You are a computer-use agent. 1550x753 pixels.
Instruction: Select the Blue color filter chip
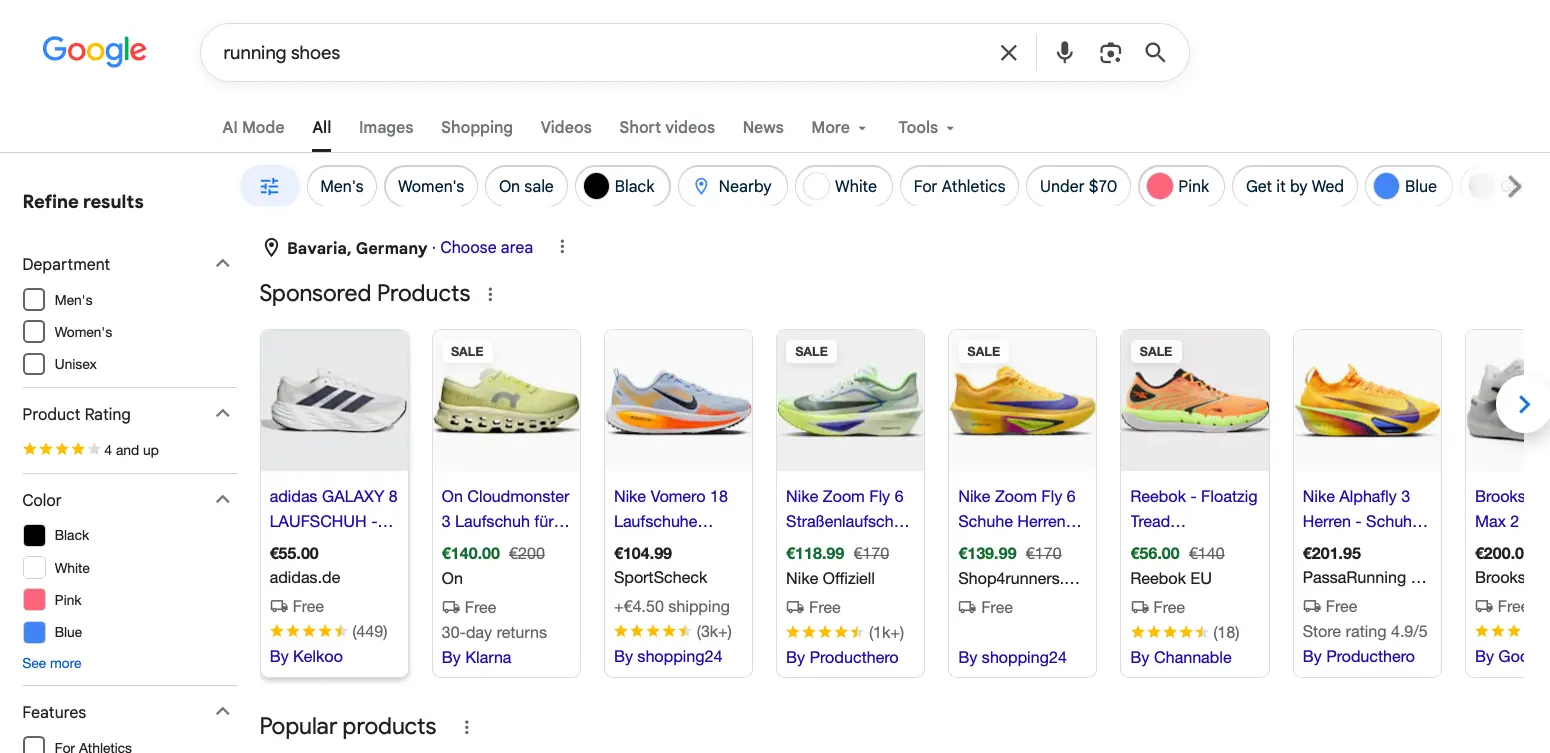[1408, 186]
